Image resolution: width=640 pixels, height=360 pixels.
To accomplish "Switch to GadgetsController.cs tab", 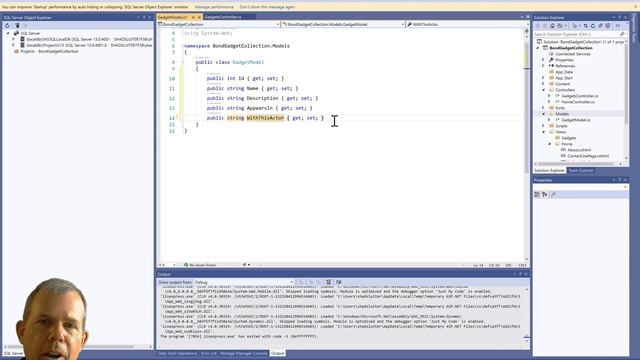I will pyautogui.click(x=223, y=17).
